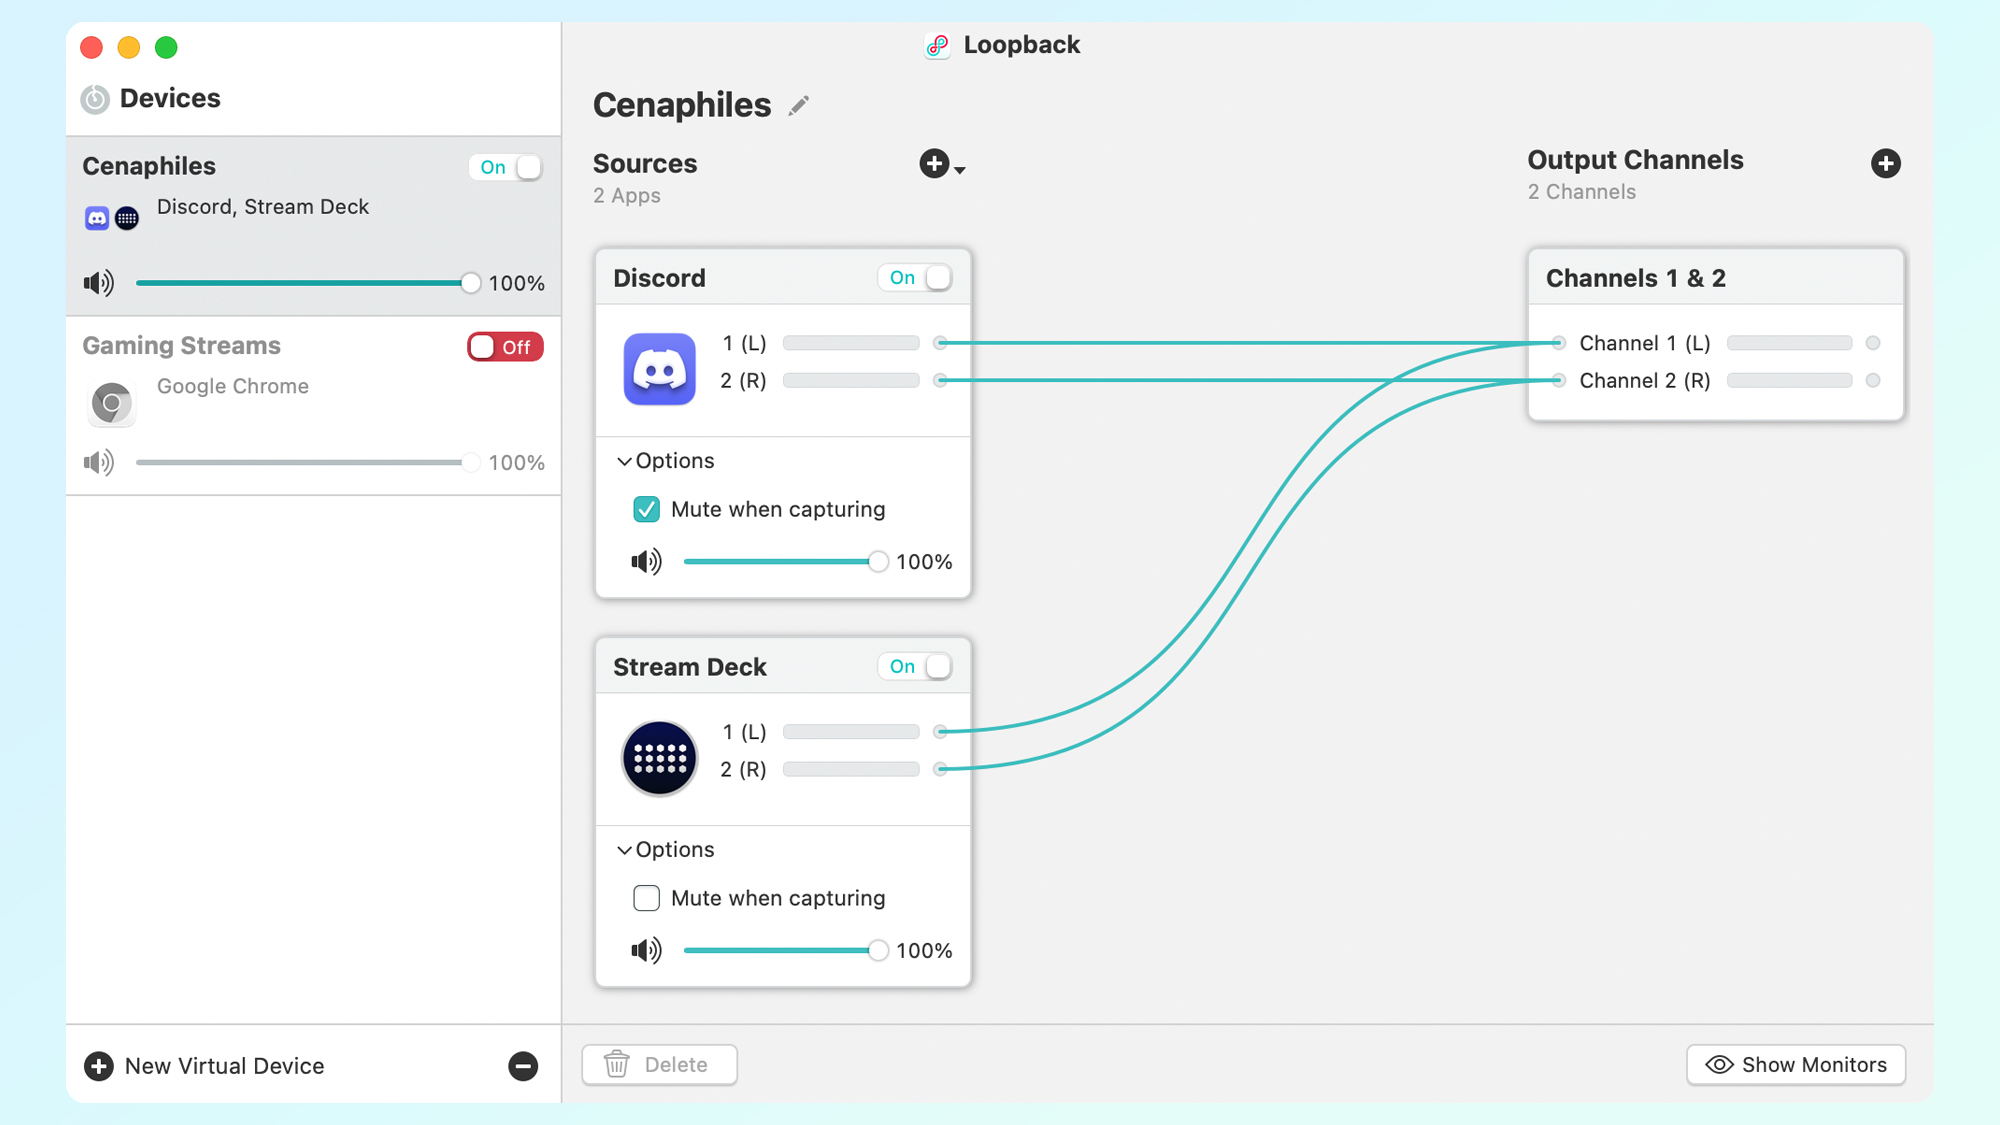Click 'Discord, Stream Deck' device description text
The height and width of the screenshot is (1125, 2000).
[x=263, y=207]
